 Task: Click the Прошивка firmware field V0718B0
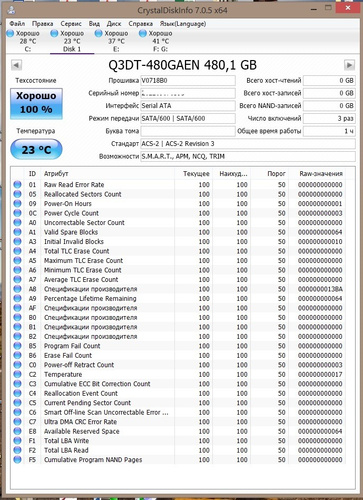[x=188, y=80]
